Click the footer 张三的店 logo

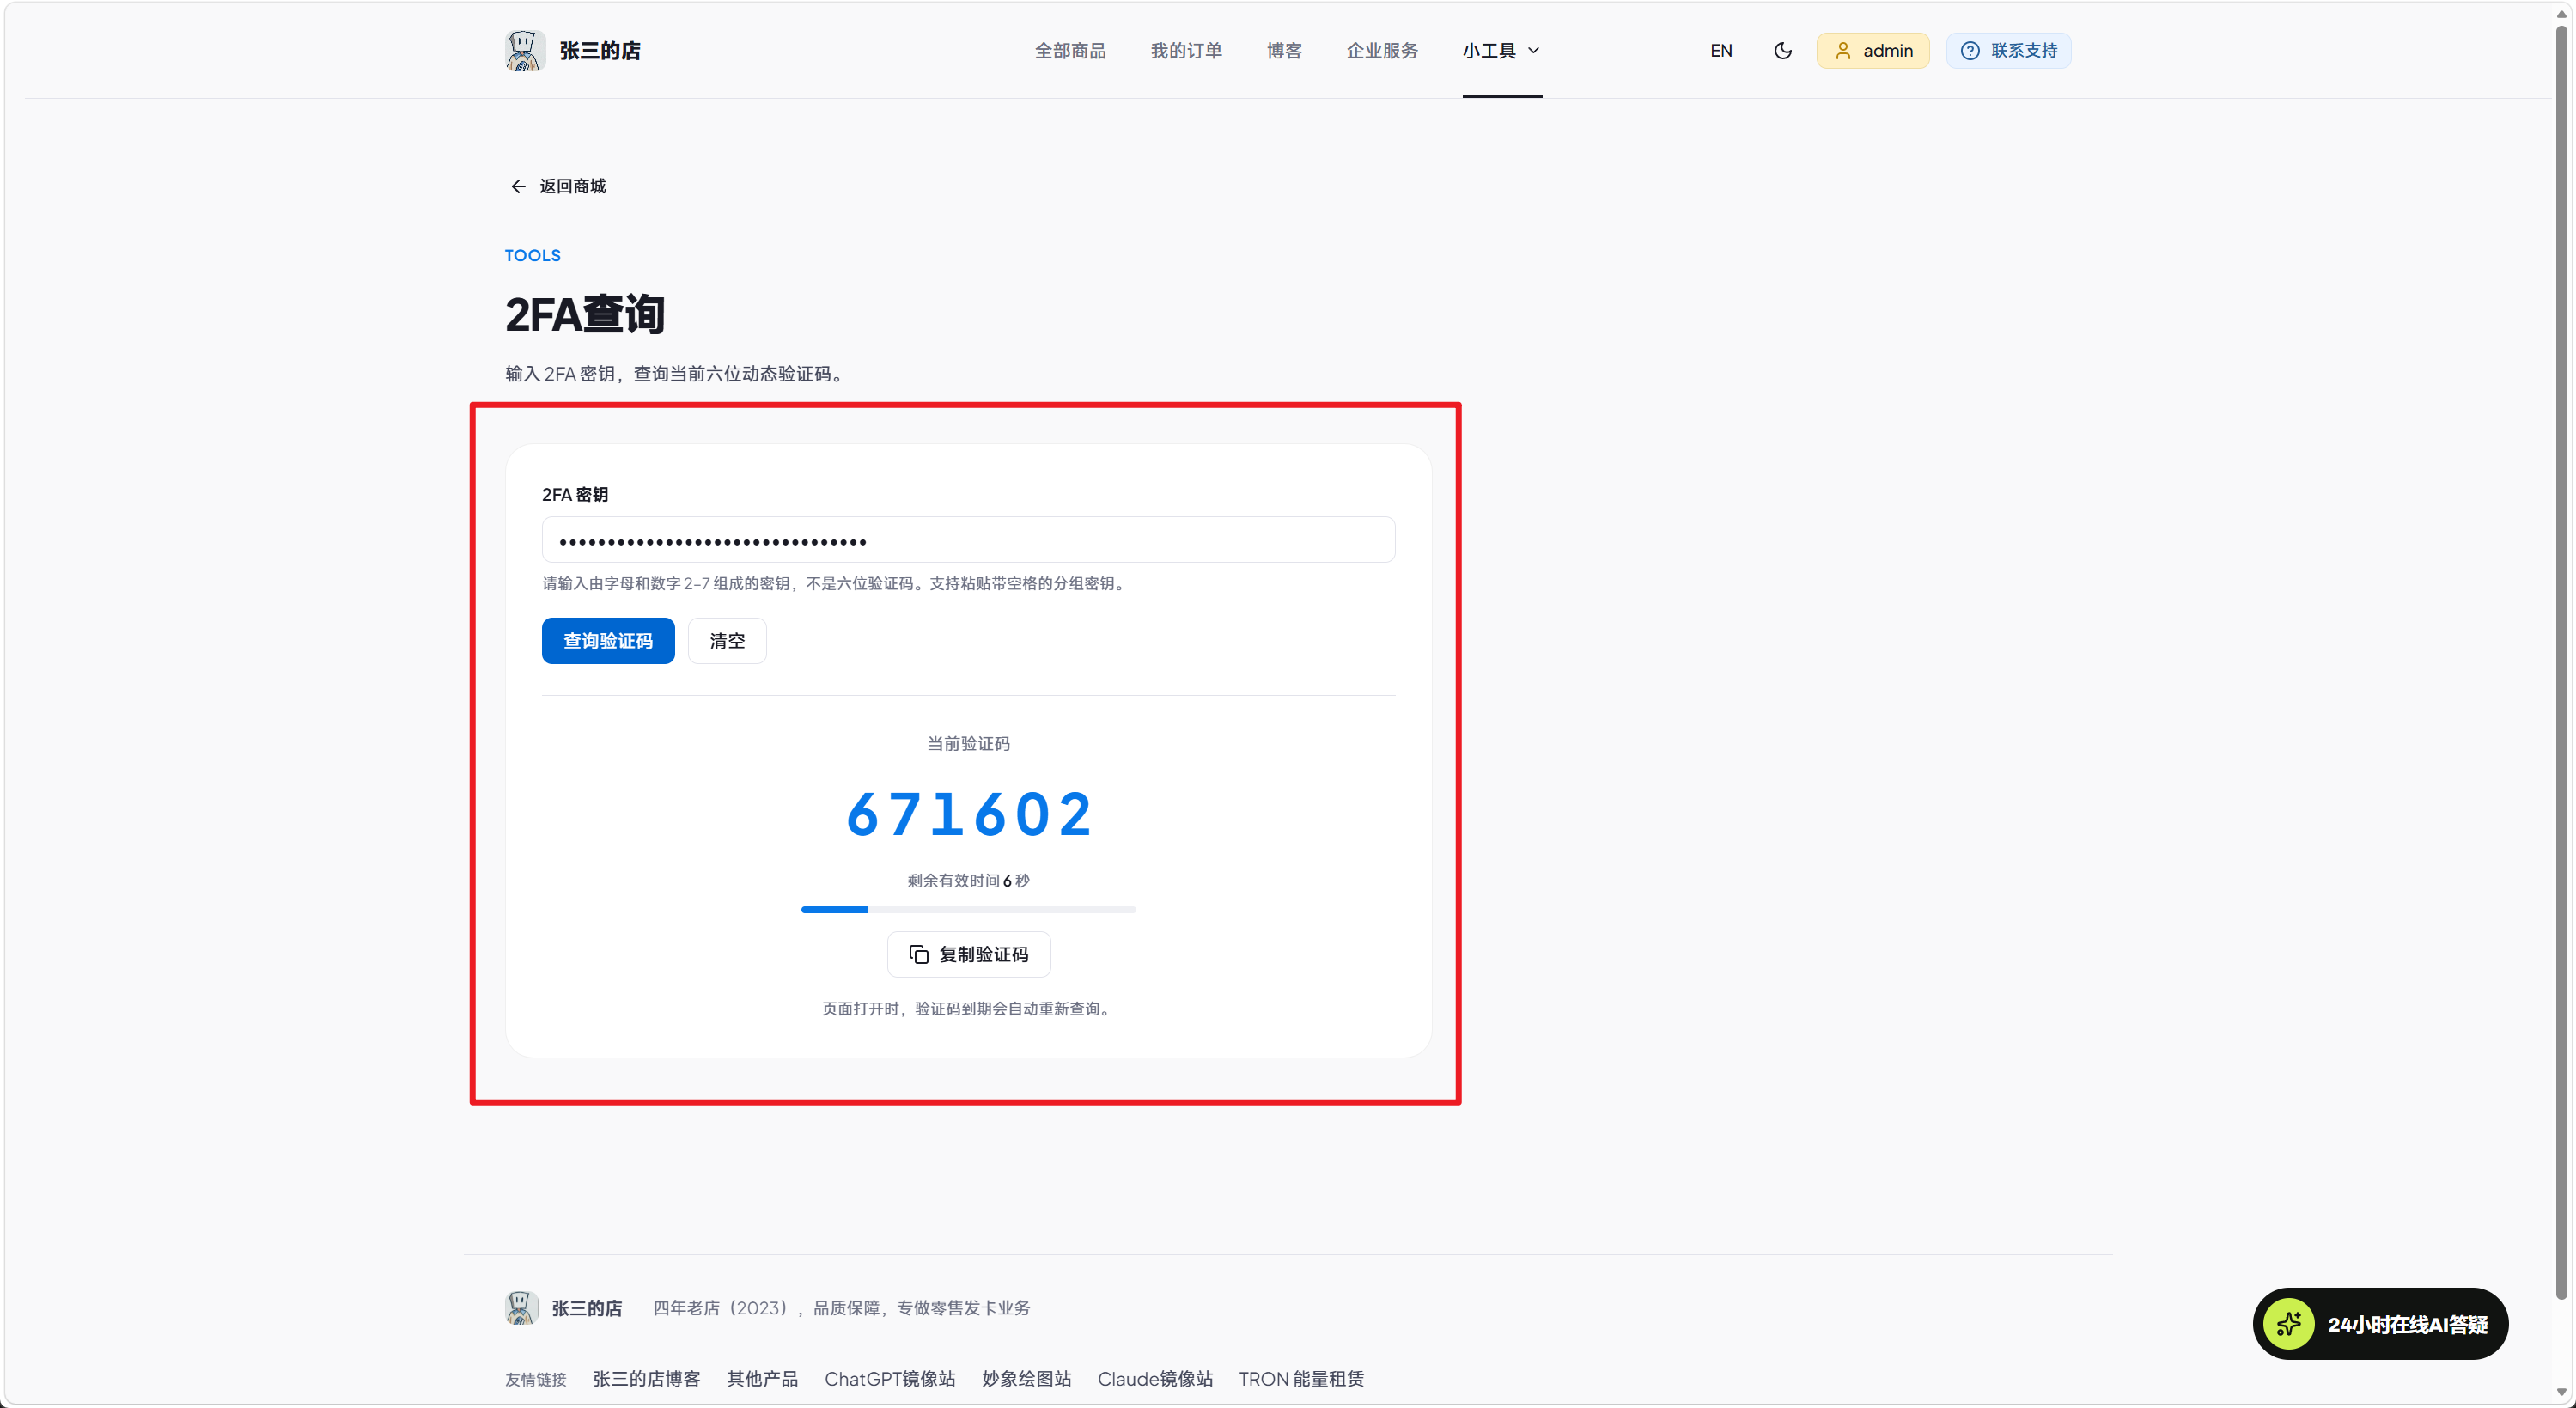521,1307
